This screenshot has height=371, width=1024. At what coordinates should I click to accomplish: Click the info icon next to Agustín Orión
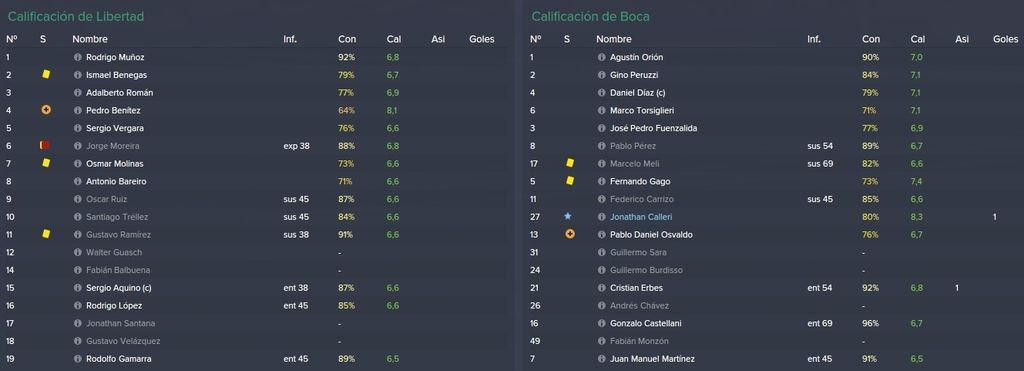601,57
